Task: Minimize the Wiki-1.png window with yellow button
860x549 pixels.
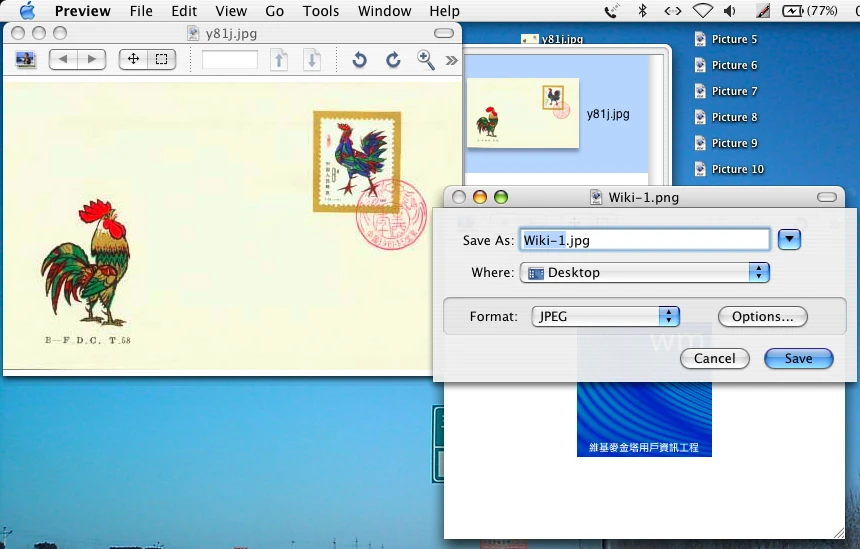Action: click(x=480, y=197)
